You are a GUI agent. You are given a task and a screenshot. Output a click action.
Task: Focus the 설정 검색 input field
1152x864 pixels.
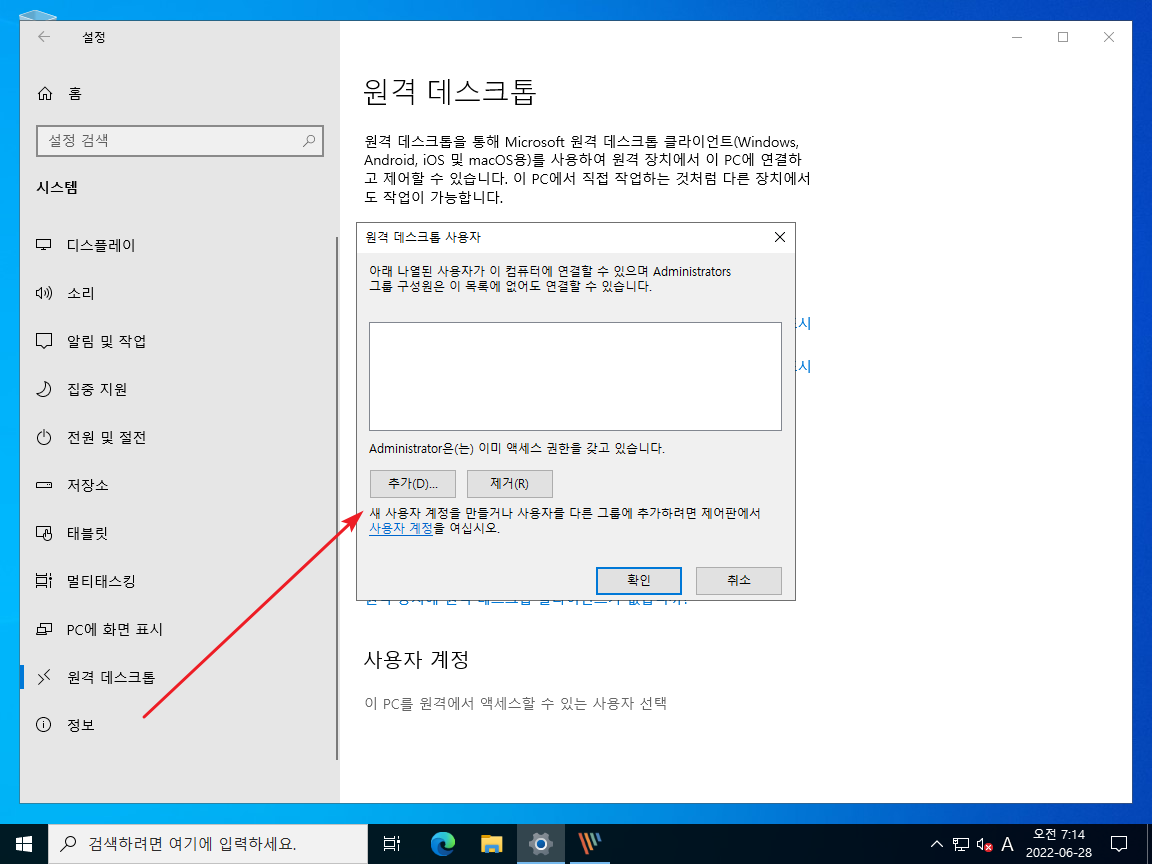point(180,140)
